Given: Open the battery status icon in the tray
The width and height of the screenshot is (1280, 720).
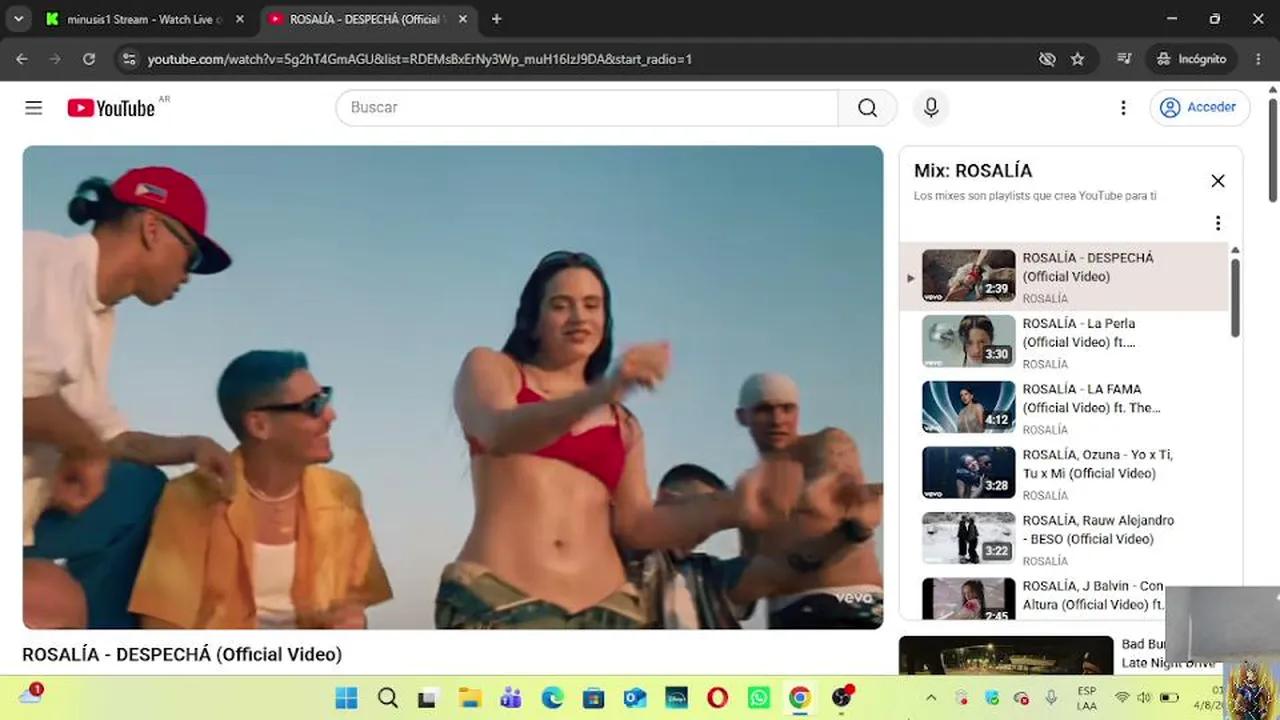Looking at the screenshot, I should point(1169,698).
